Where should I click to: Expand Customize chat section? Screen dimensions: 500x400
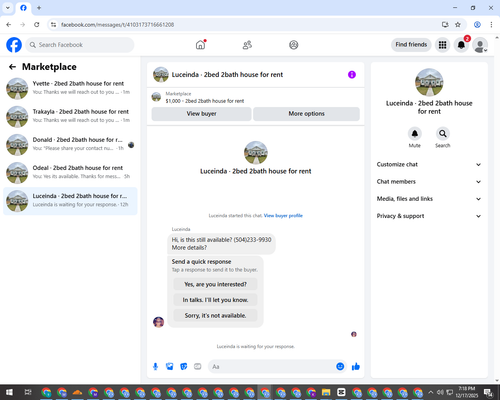[x=429, y=164]
